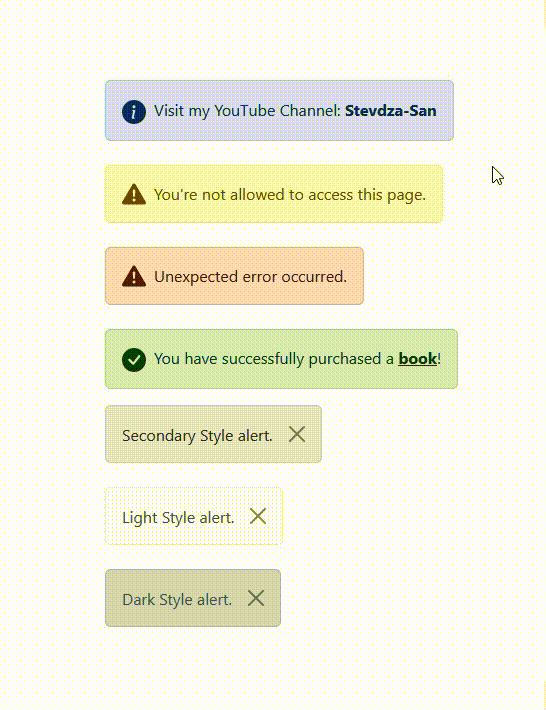The height and width of the screenshot is (710, 546).
Task: Close the Light Style alert
Action: (258, 516)
